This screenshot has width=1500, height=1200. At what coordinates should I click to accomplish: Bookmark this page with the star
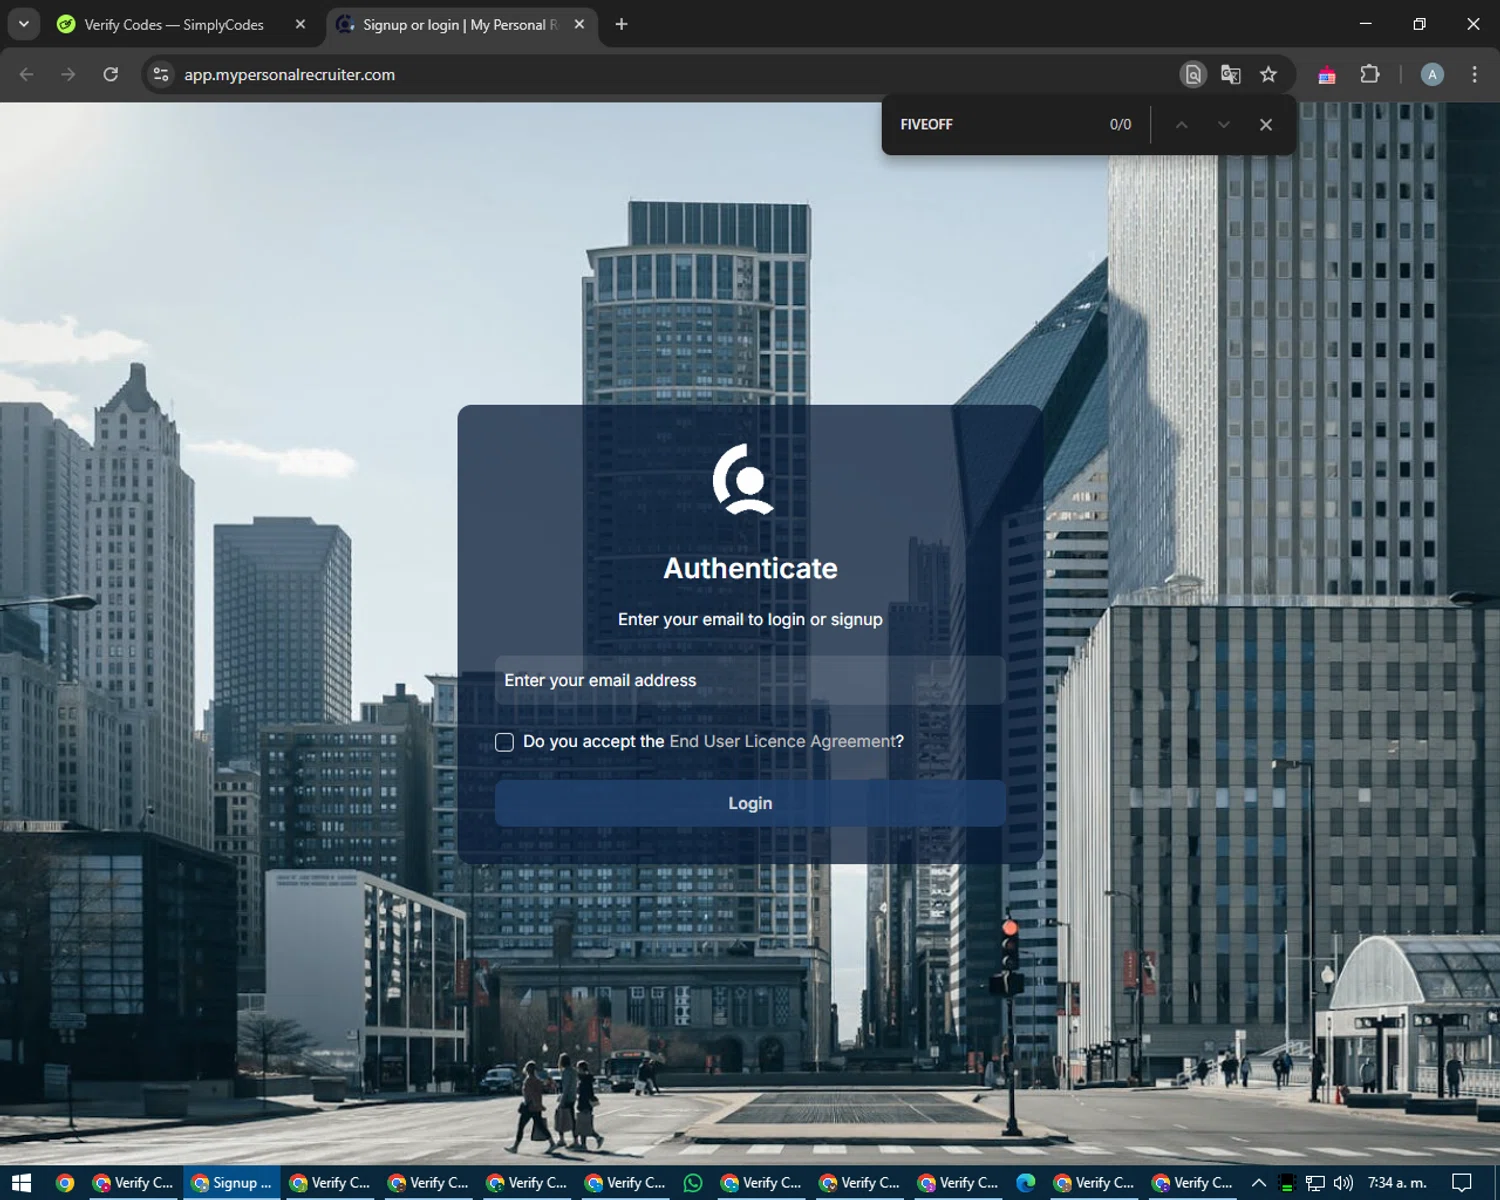(x=1268, y=74)
